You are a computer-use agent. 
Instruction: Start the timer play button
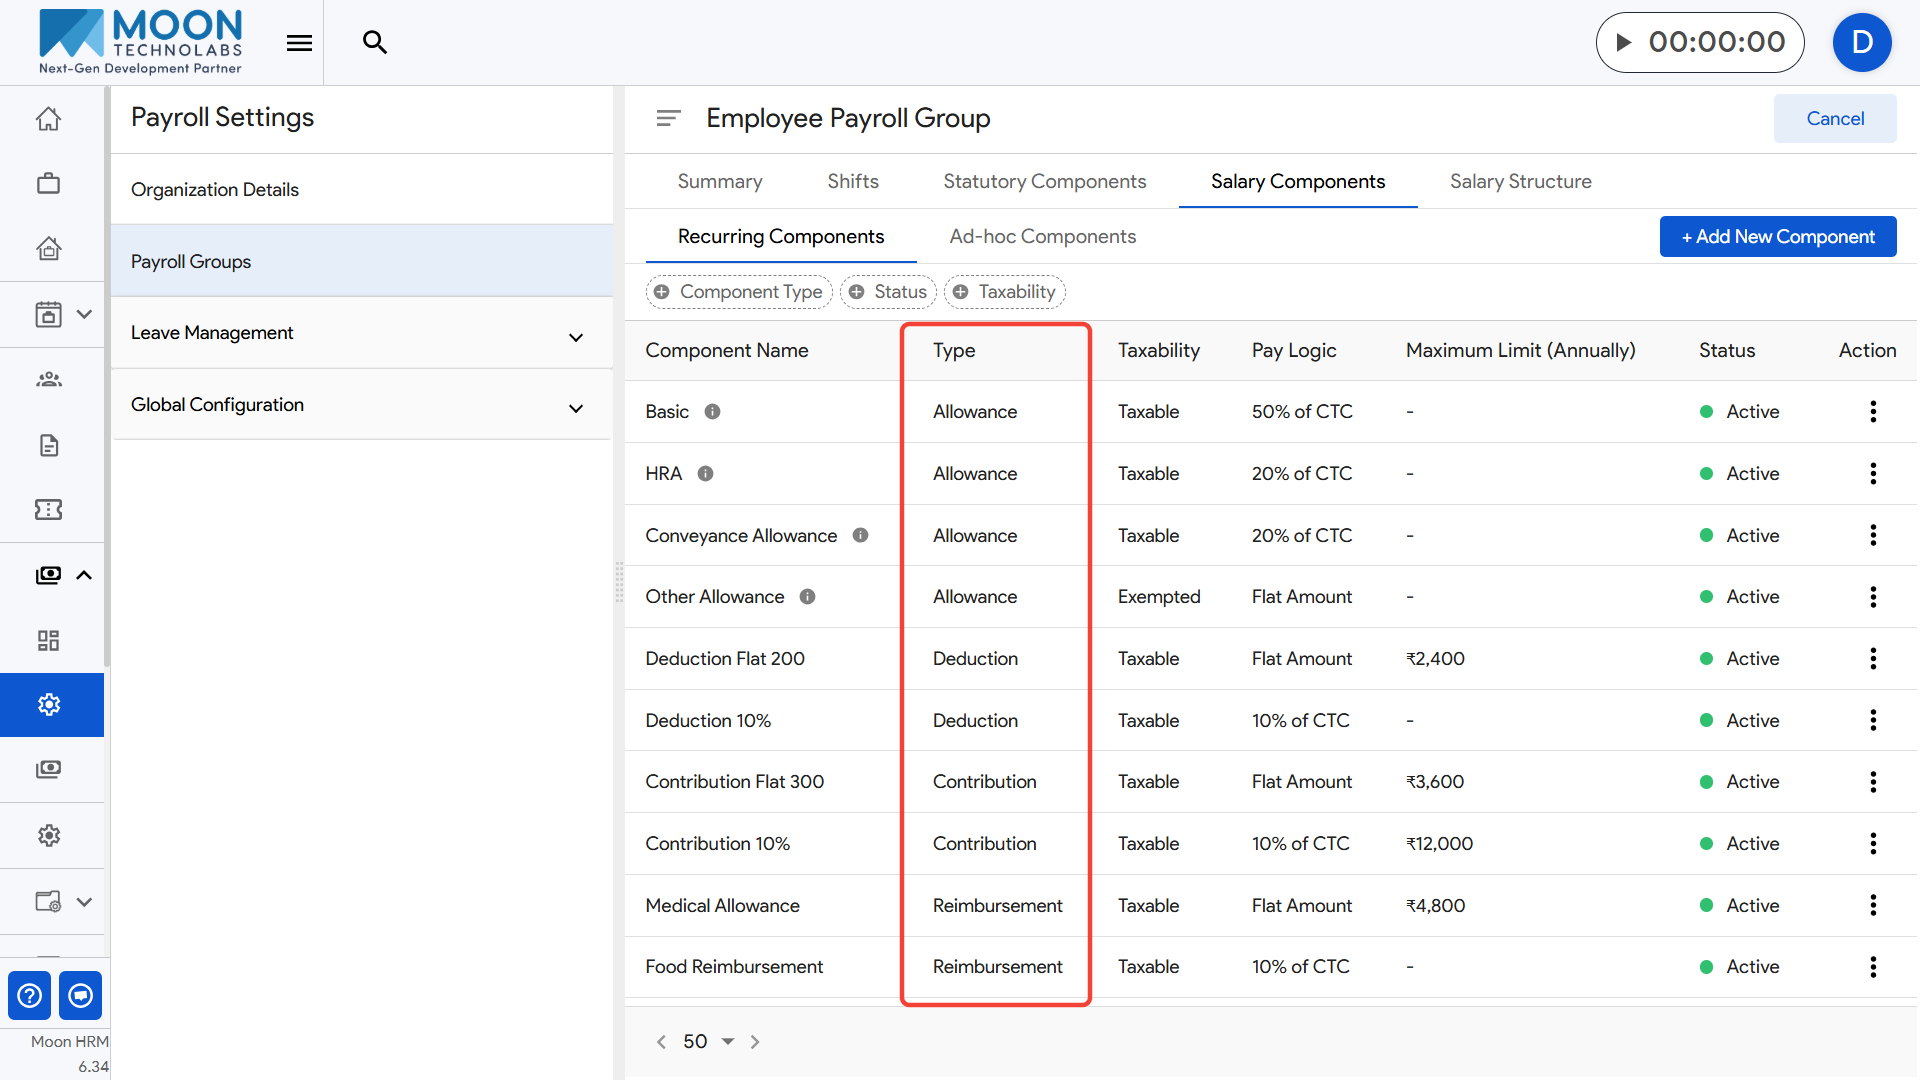pos(1624,42)
